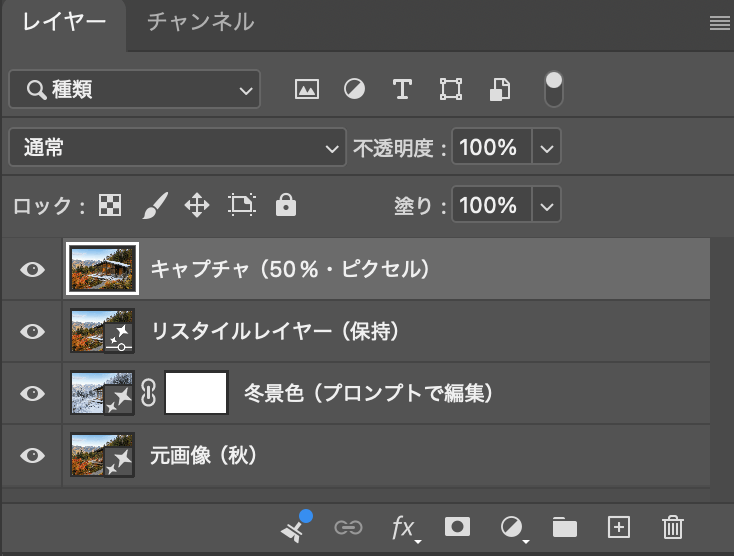Lock transparent pixels checkerboard icon

click(110, 205)
